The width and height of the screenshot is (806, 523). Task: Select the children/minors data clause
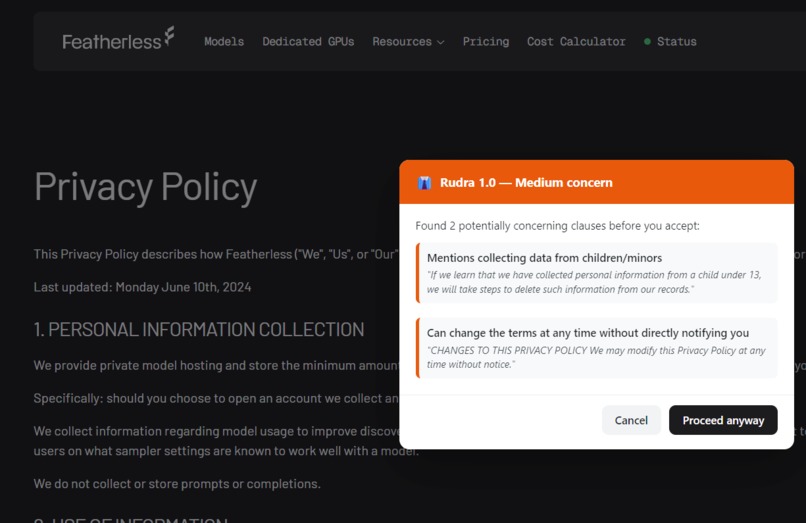click(x=596, y=273)
